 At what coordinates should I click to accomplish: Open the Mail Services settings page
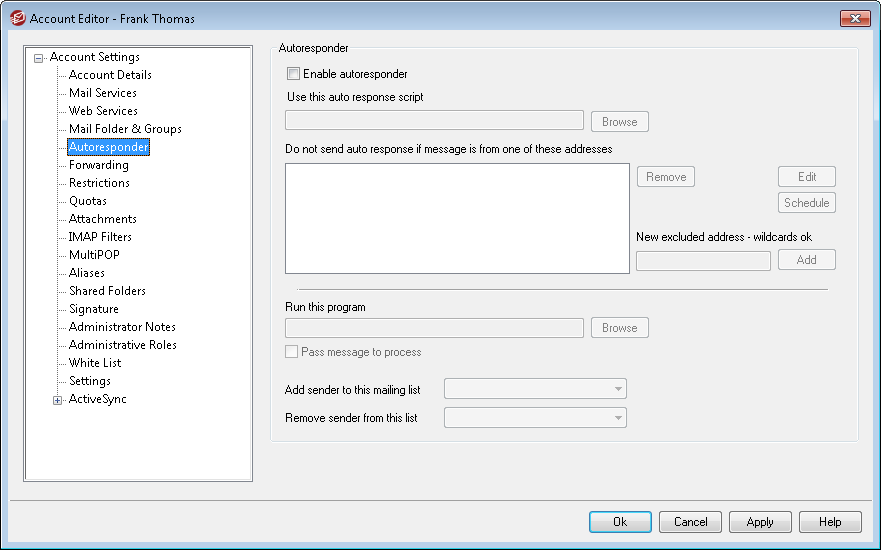(x=102, y=93)
